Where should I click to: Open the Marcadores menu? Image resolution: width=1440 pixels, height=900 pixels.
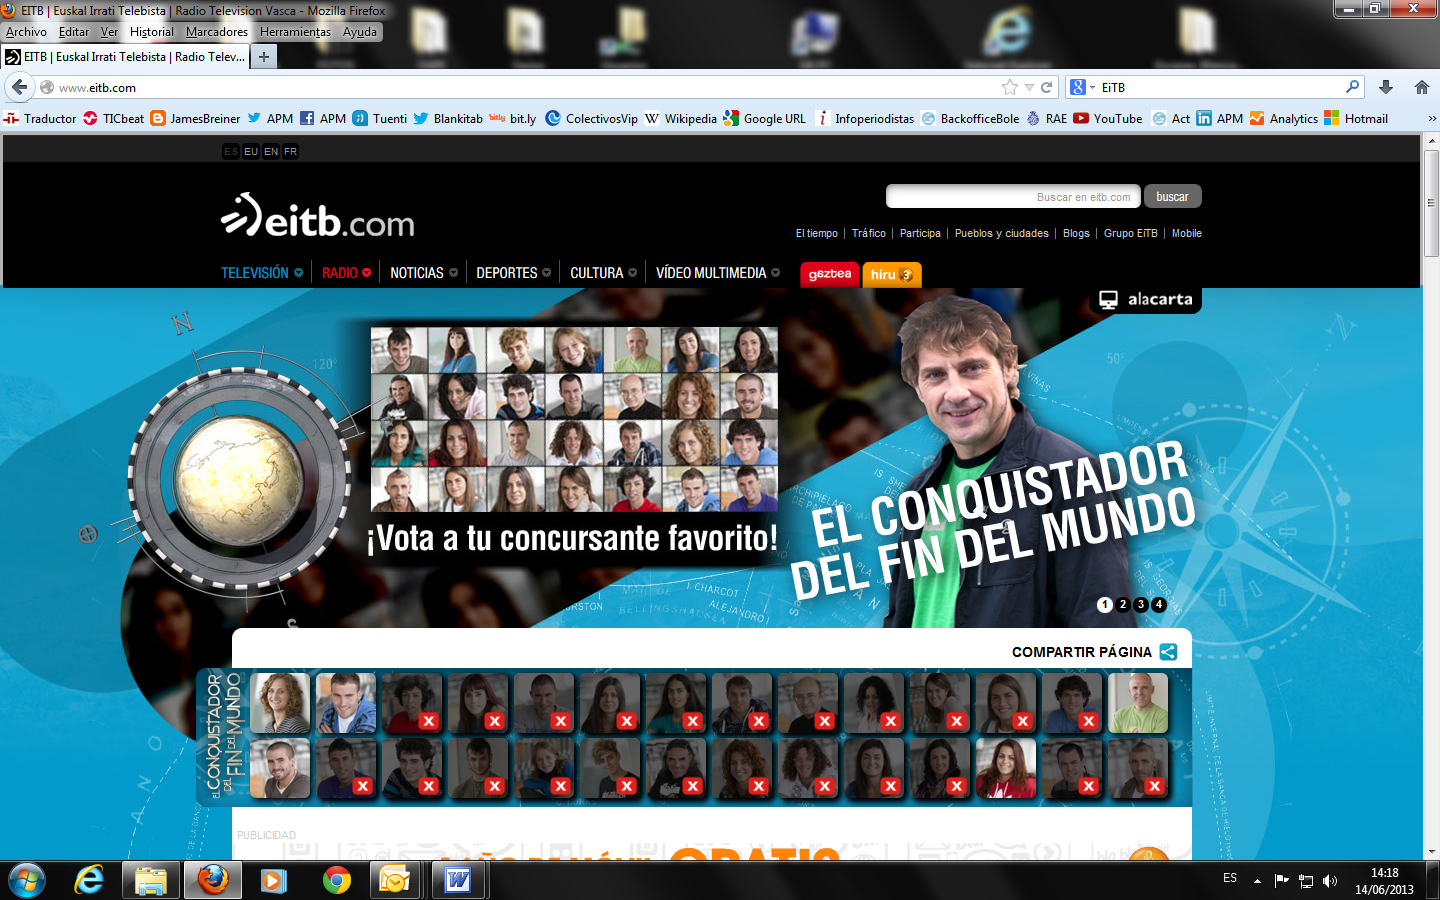coord(217,32)
